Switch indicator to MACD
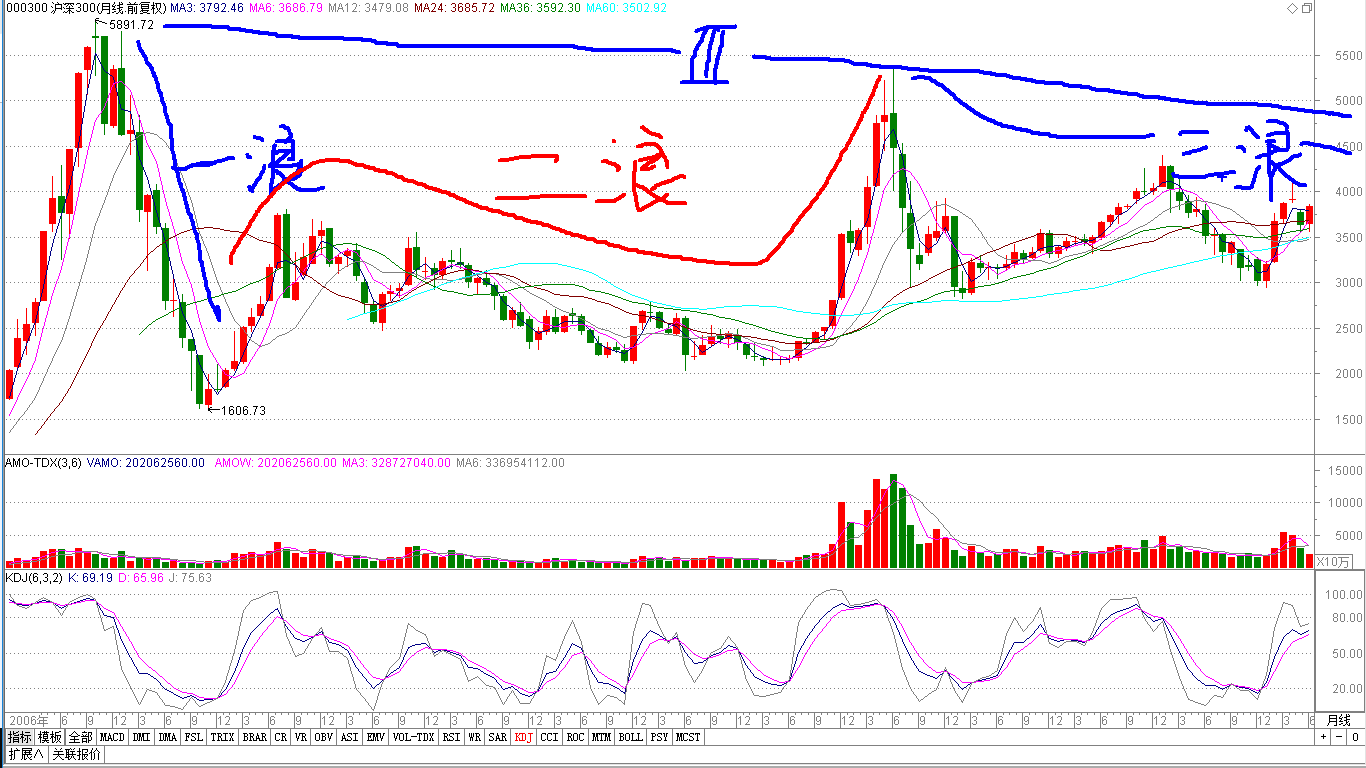The image size is (1366, 768). pyautogui.click(x=112, y=737)
